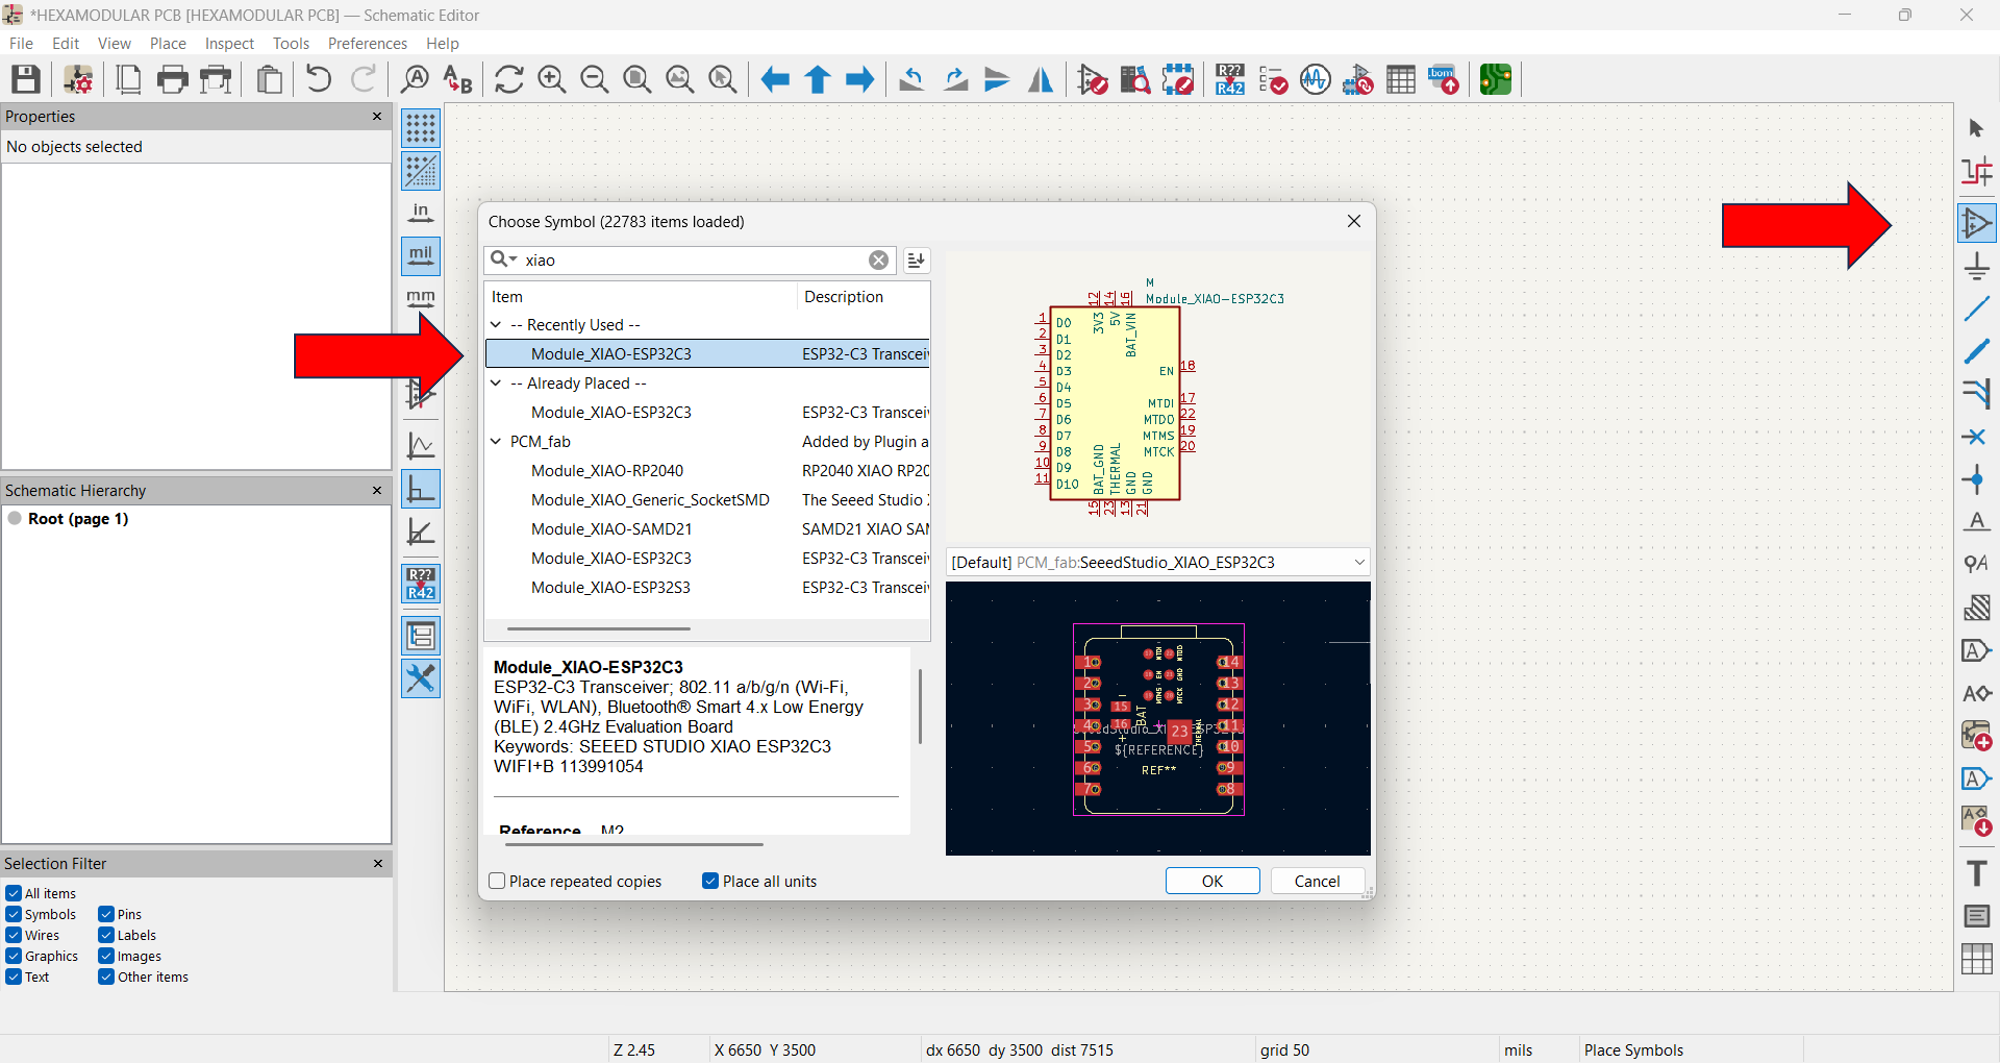Toggle the Wires selection filter checkbox
The width and height of the screenshot is (2000, 1063).
(14, 935)
